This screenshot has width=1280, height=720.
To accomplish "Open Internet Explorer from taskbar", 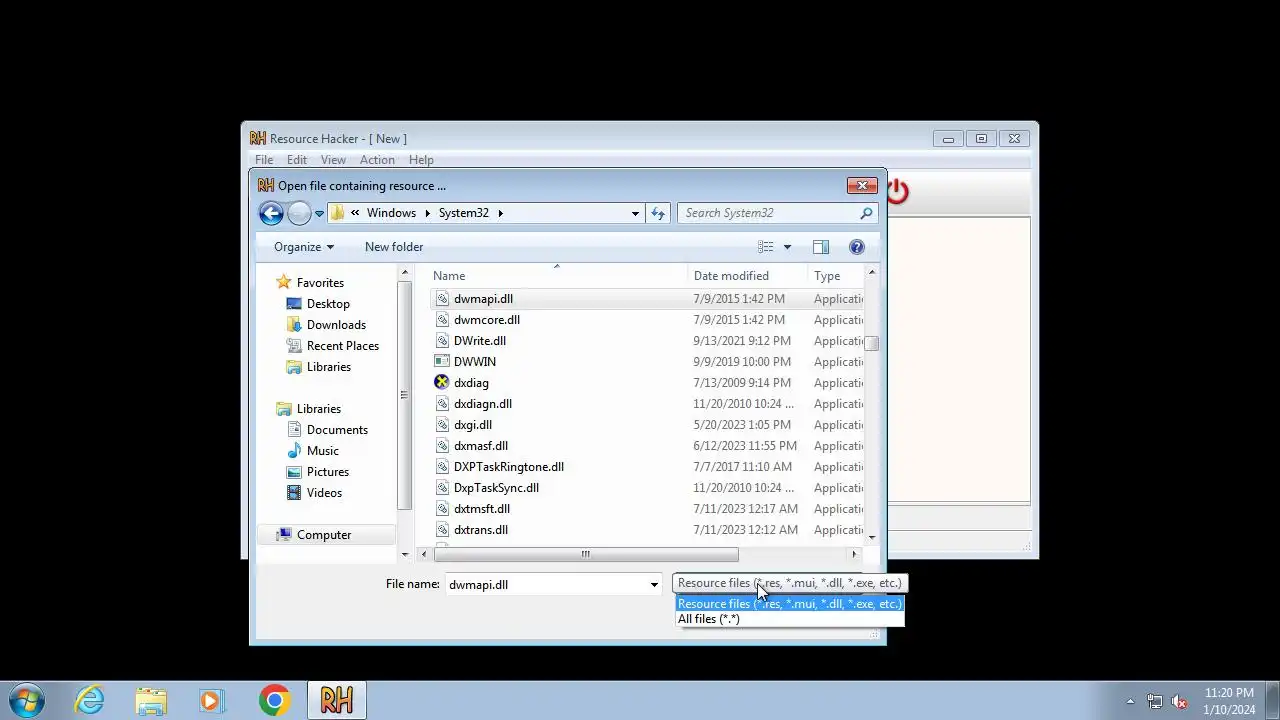I will [90, 700].
